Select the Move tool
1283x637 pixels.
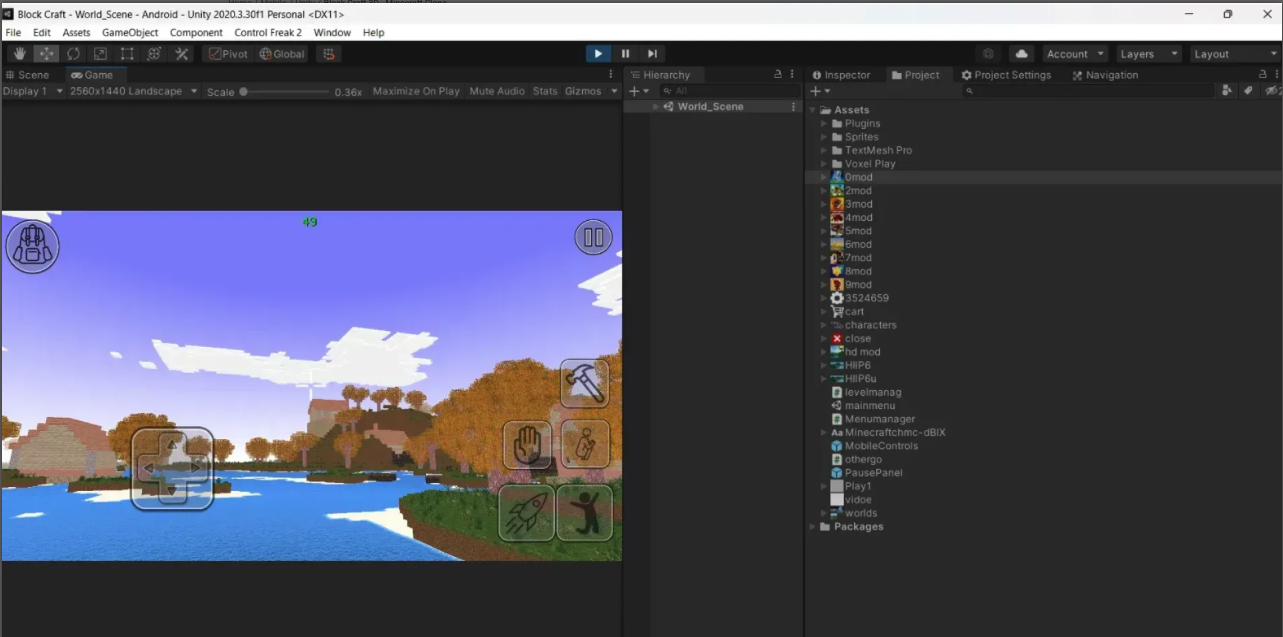47,54
